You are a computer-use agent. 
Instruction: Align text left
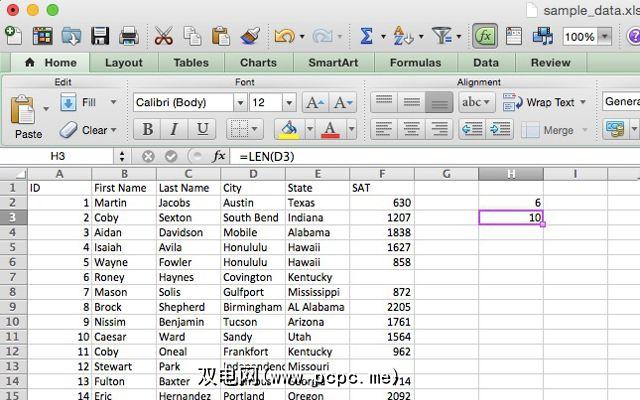tap(384, 129)
